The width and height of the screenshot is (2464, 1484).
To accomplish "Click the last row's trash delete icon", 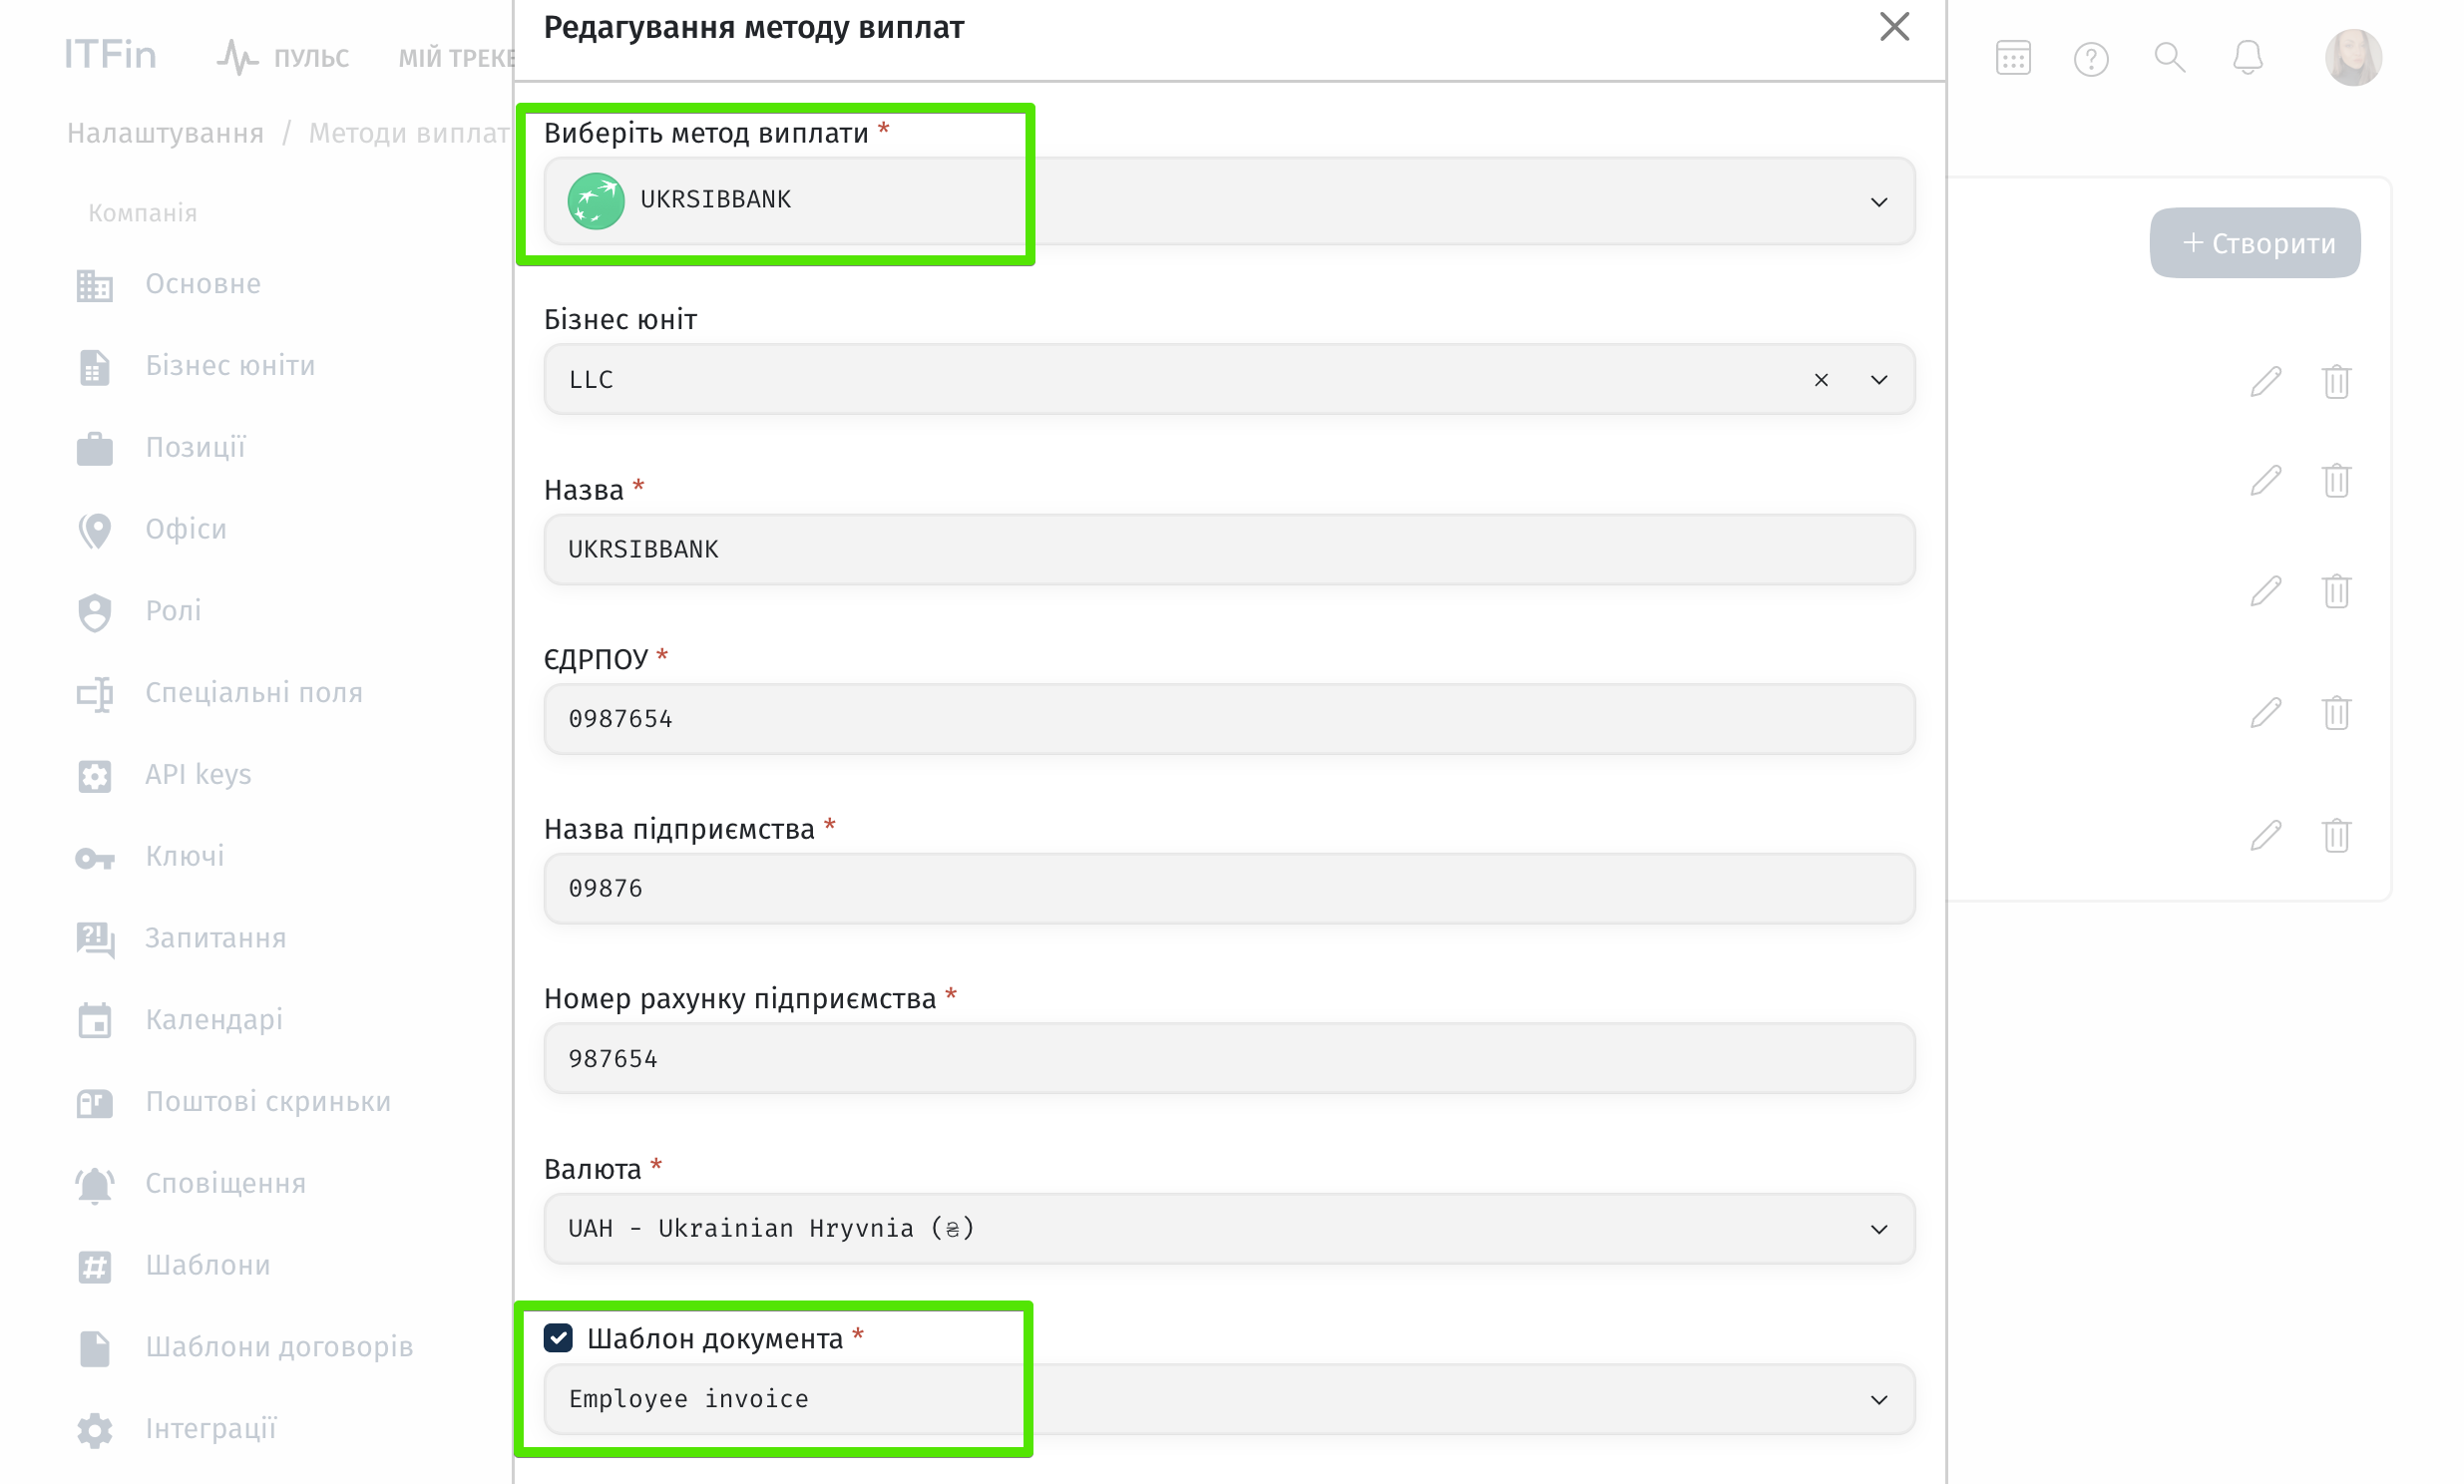I will 2335,835.
